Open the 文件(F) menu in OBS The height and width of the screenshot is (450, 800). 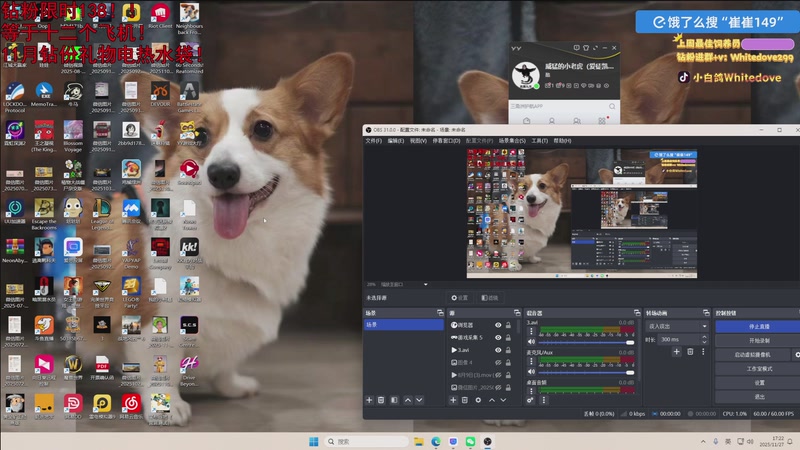click(x=373, y=141)
